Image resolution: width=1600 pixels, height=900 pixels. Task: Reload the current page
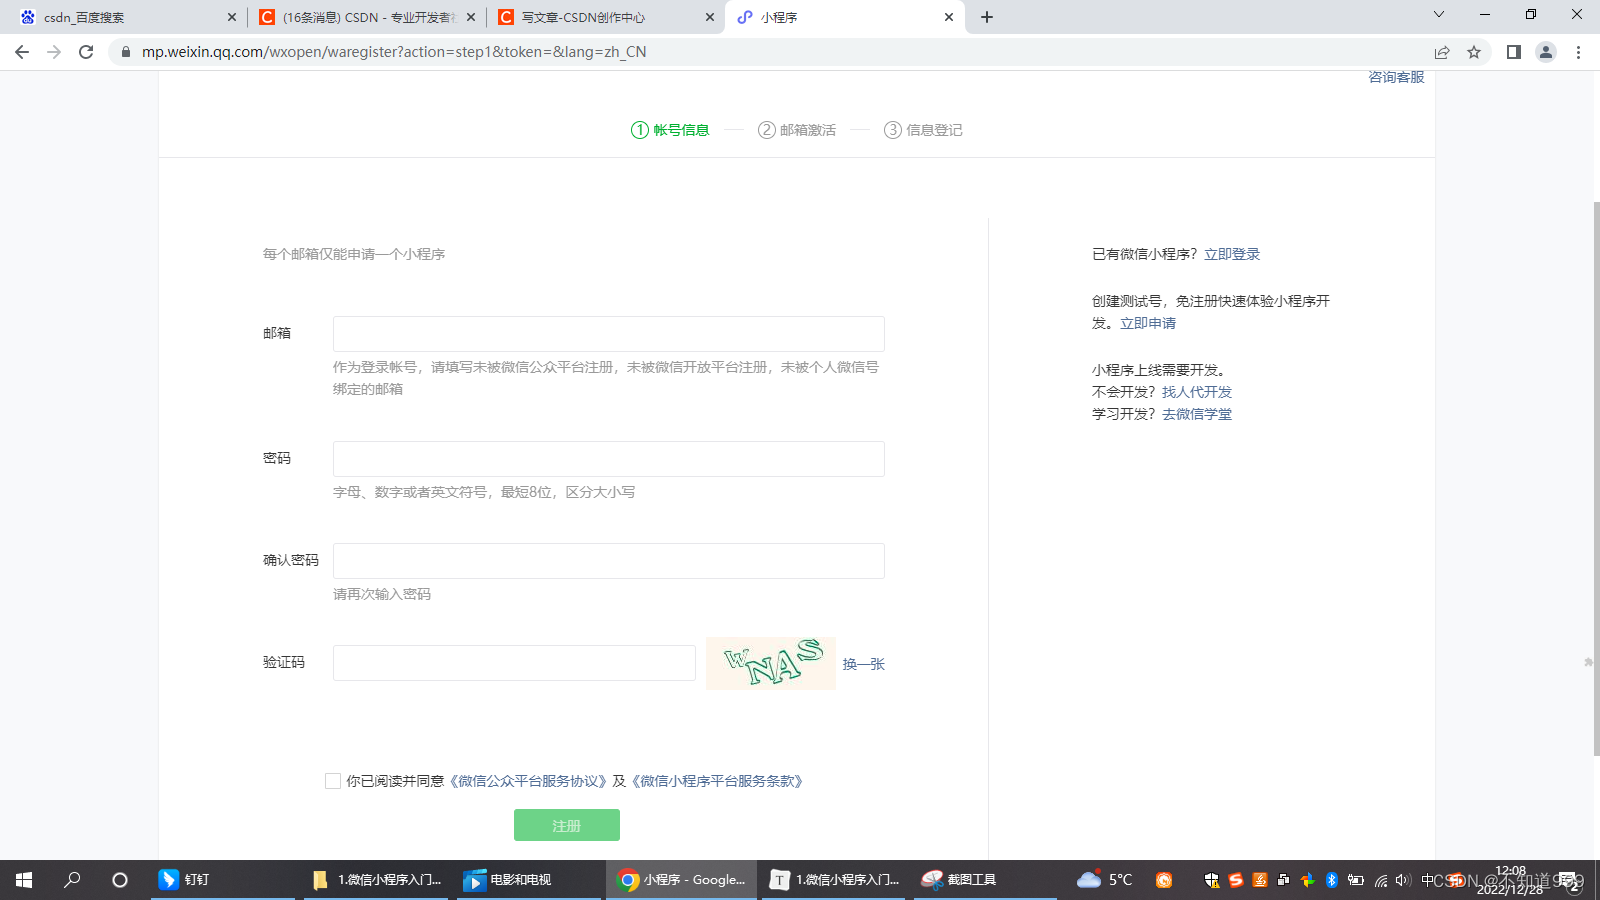coord(86,52)
